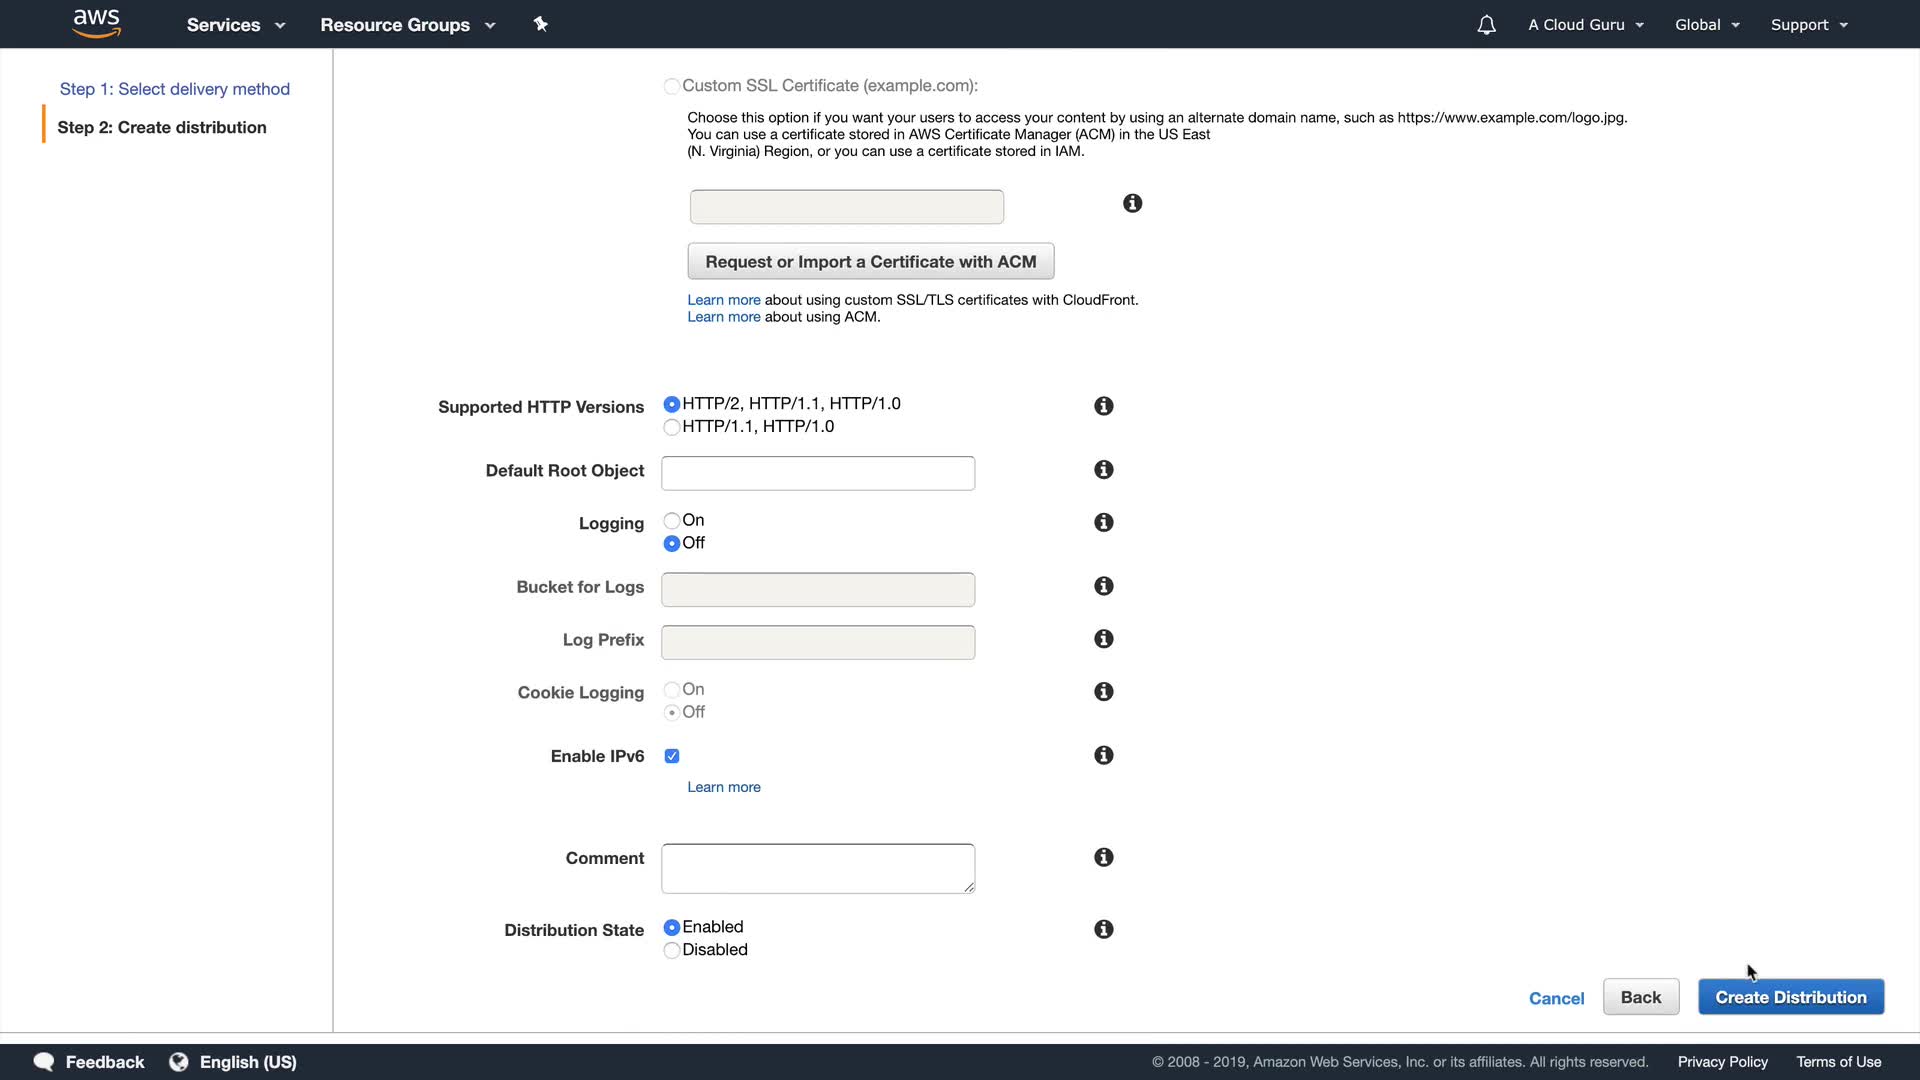Click the pin shortcut icon in navbar
Viewport: 1920px width, 1080px height.
pyautogui.click(x=540, y=24)
